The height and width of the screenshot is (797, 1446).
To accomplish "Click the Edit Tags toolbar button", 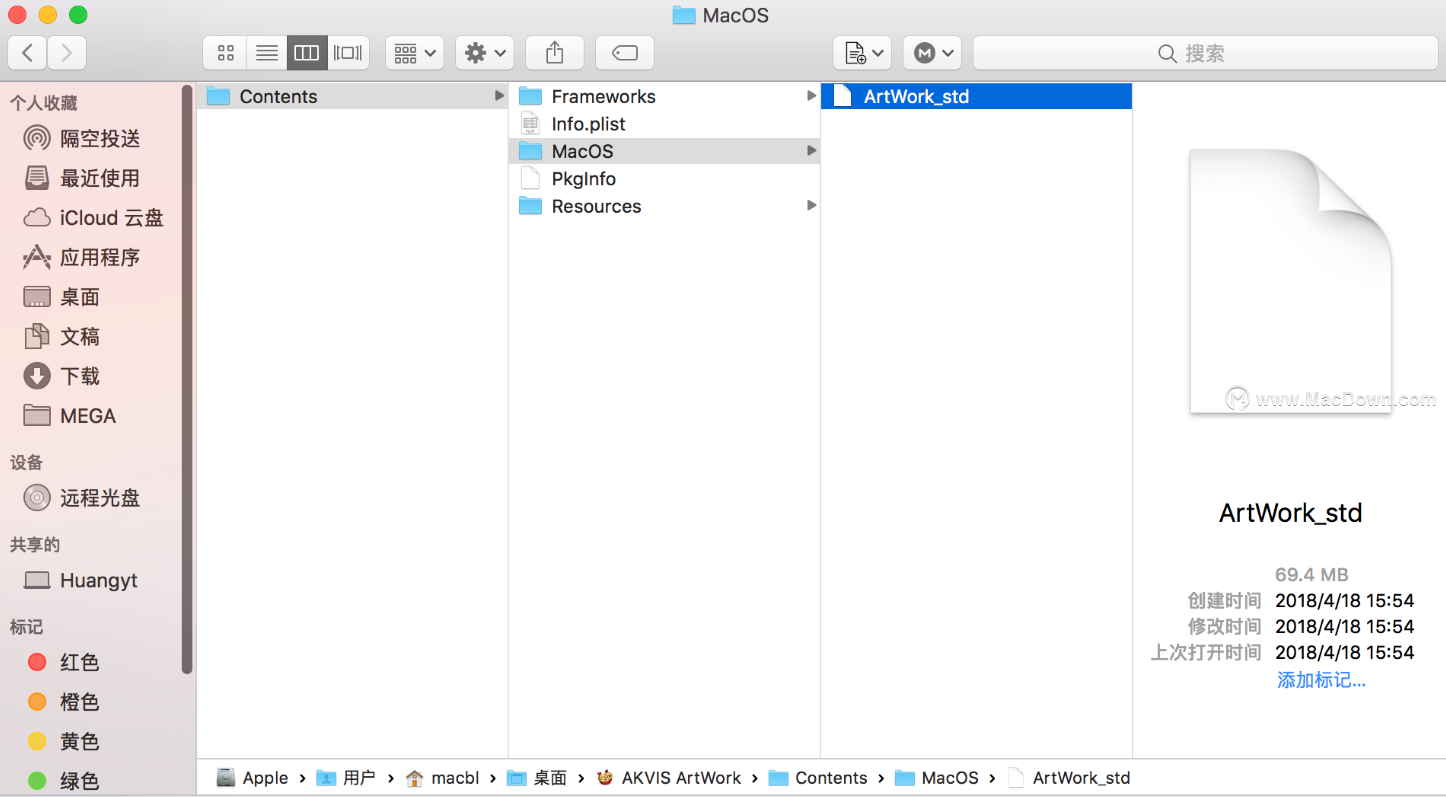I will point(625,53).
